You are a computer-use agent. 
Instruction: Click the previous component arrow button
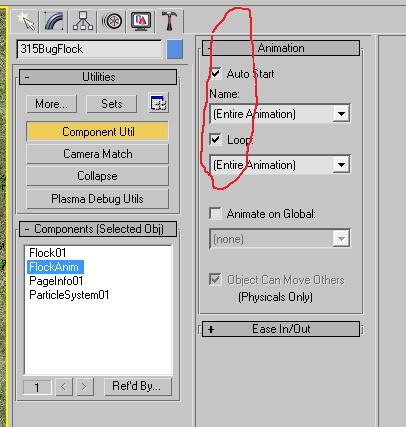coord(64,387)
